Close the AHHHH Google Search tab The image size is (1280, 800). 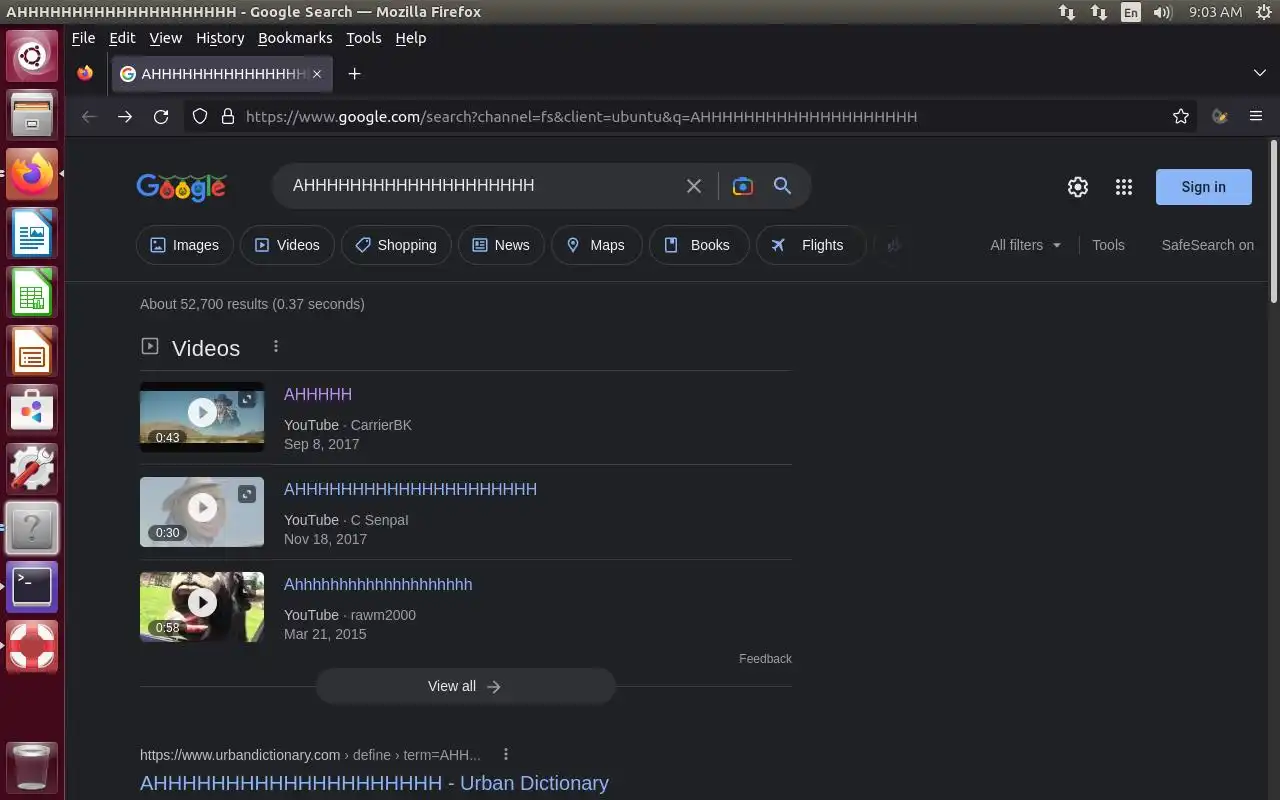point(317,73)
